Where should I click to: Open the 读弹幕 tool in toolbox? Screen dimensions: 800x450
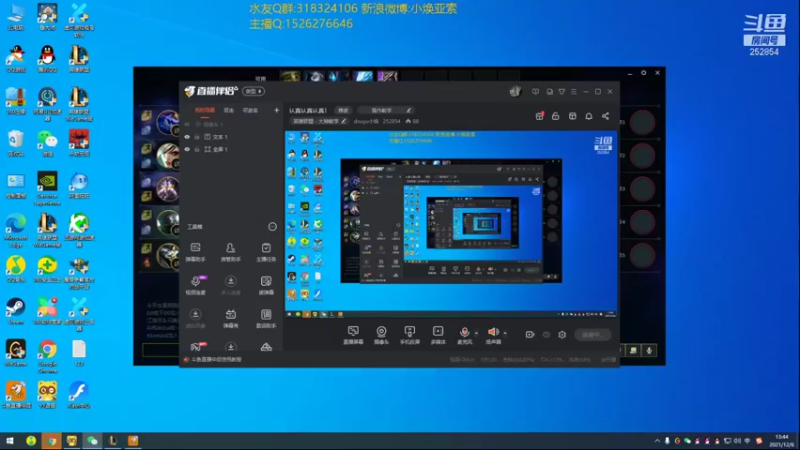tap(266, 285)
